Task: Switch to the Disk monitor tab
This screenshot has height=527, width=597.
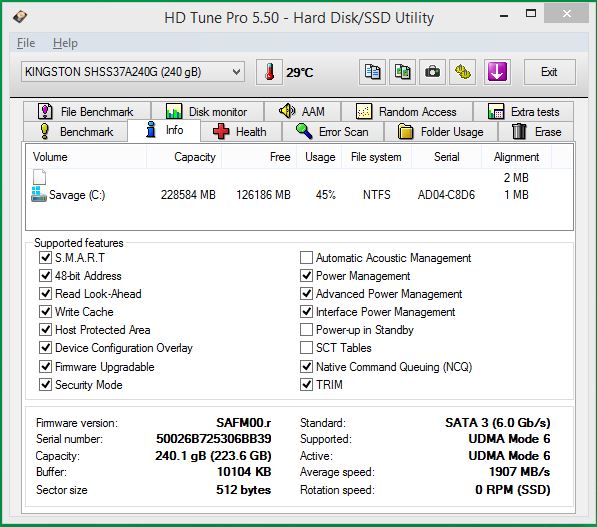Action: click(x=207, y=112)
